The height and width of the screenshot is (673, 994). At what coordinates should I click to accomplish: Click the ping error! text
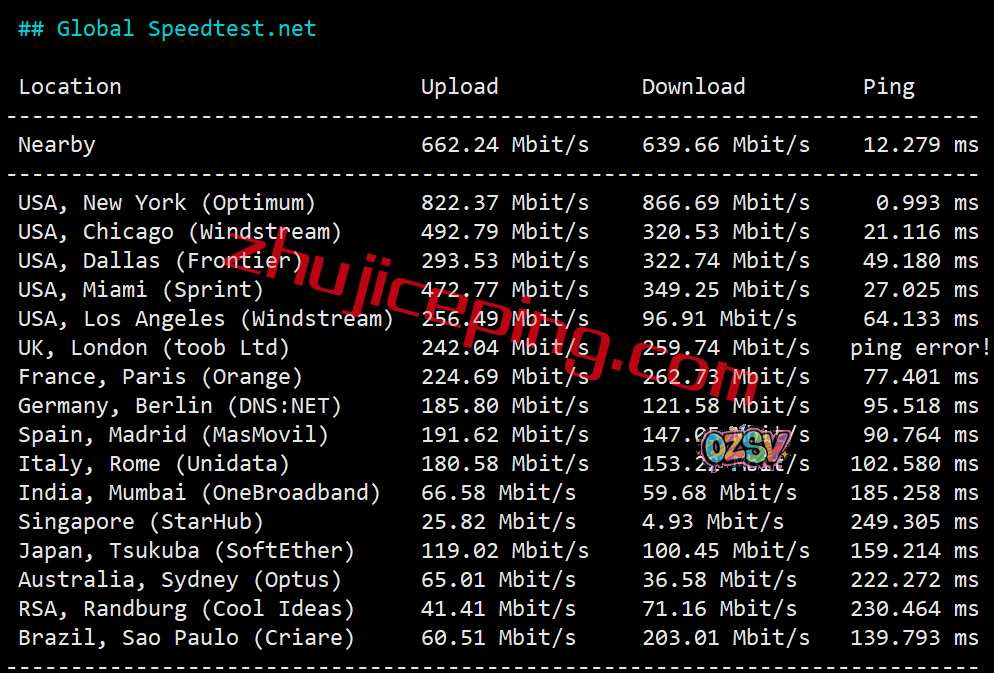(x=920, y=348)
